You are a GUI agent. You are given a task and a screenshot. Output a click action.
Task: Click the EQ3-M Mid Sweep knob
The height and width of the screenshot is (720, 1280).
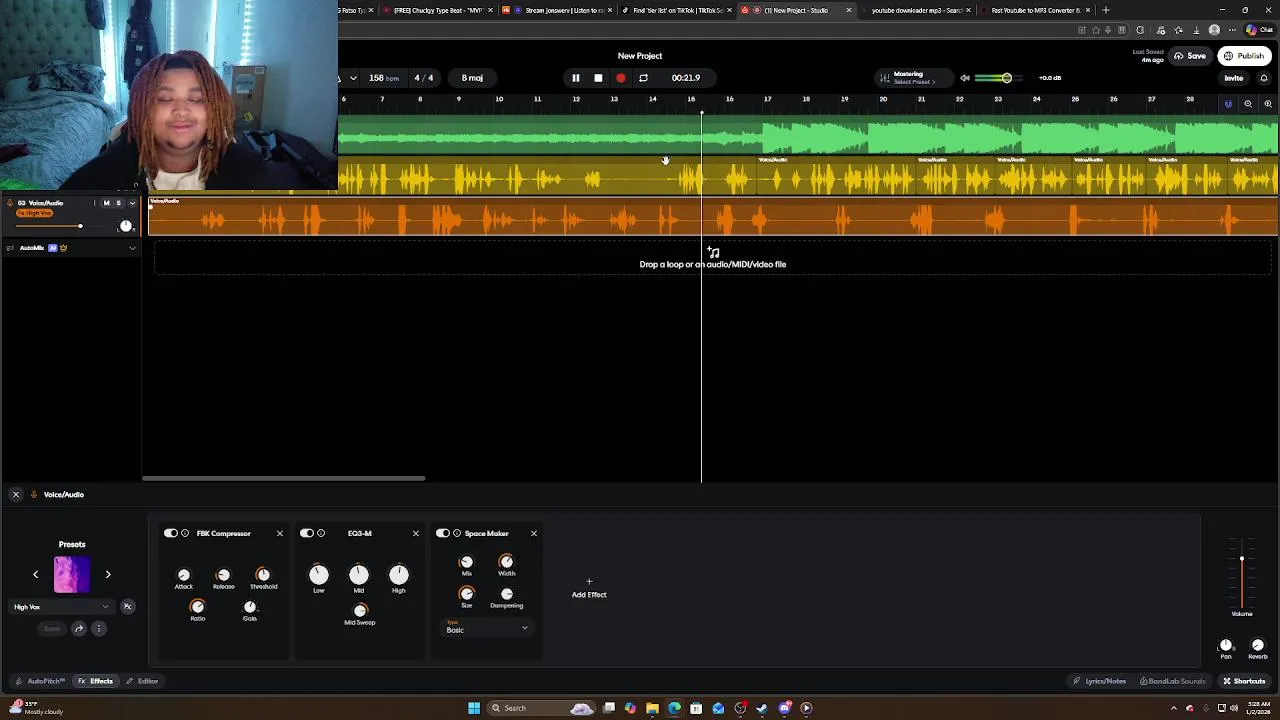360,610
